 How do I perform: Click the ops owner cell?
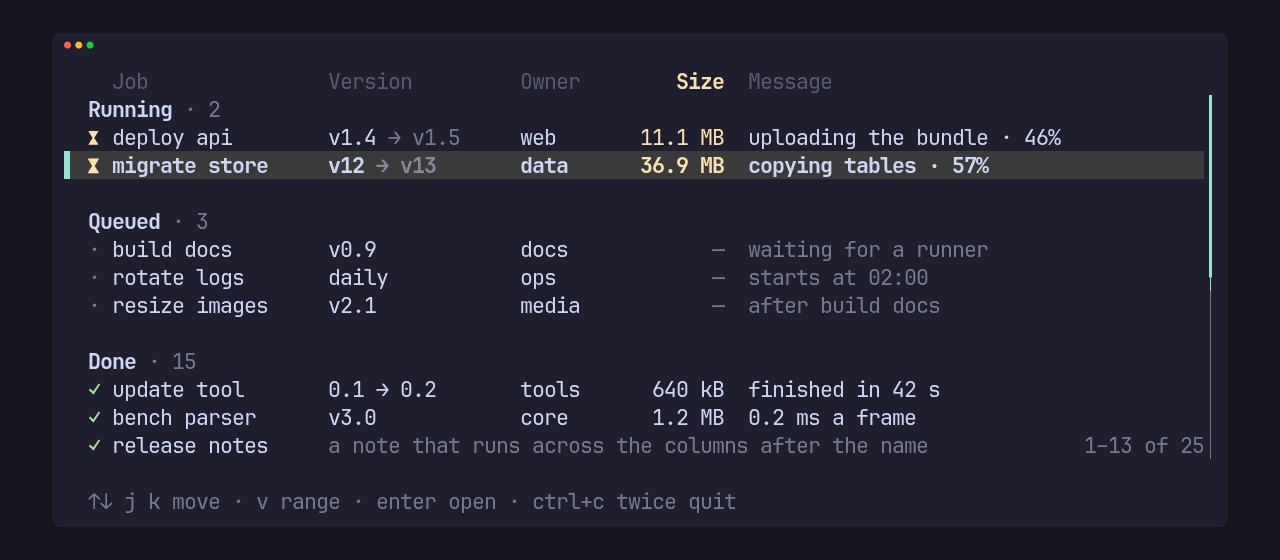(538, 278)
